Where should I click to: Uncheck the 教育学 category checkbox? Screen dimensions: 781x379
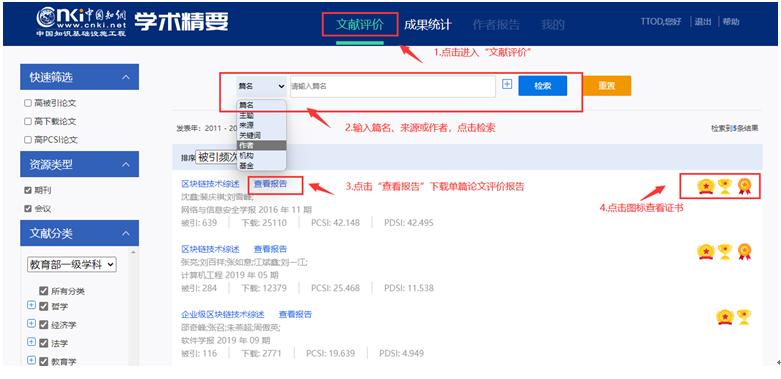click(x=44, y=361)
